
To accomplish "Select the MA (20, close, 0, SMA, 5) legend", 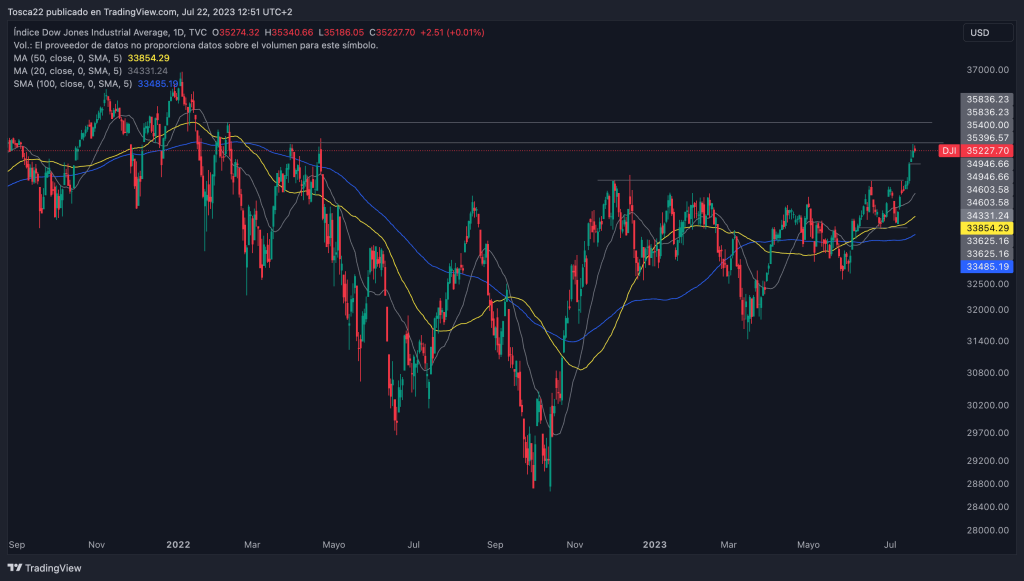I will click(x=68, y=71).
